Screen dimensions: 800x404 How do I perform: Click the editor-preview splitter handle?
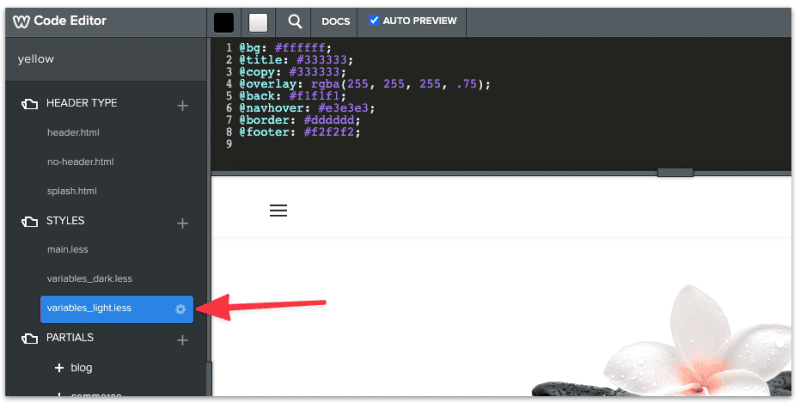coord(675,172)
